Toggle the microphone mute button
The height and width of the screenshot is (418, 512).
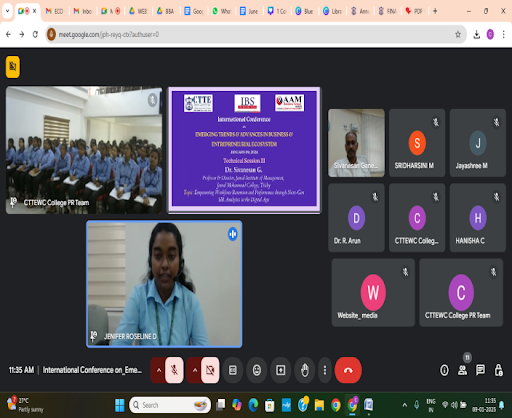tap(174, 370)
